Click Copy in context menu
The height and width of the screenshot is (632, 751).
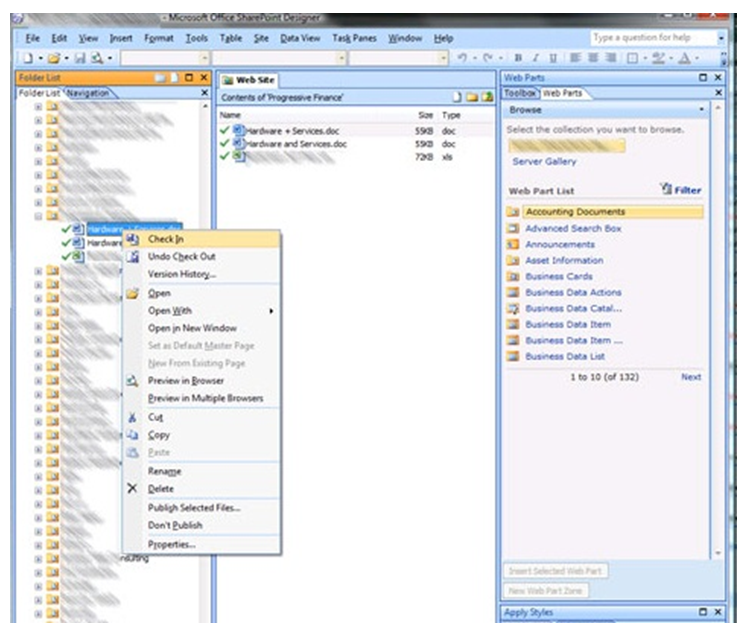click(202, 435)
